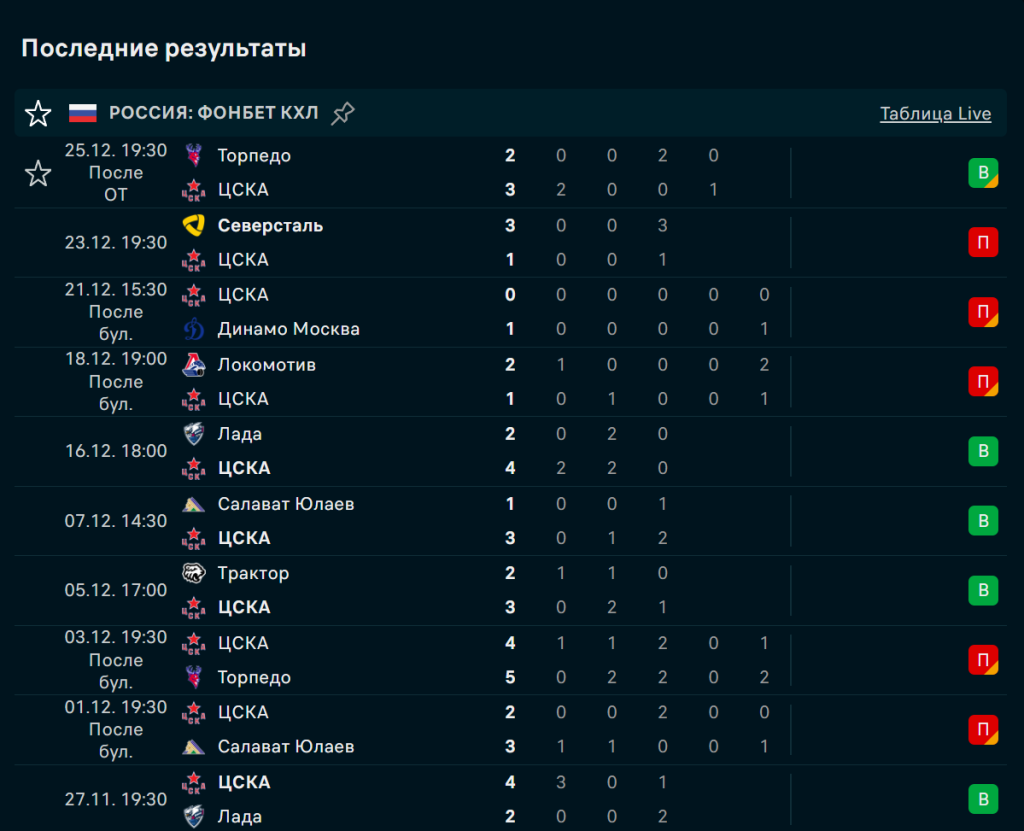Click Салават Юлаев logo in 07.12 match
The width and height of the screenshot is (1024, 831).
point(194,505)
